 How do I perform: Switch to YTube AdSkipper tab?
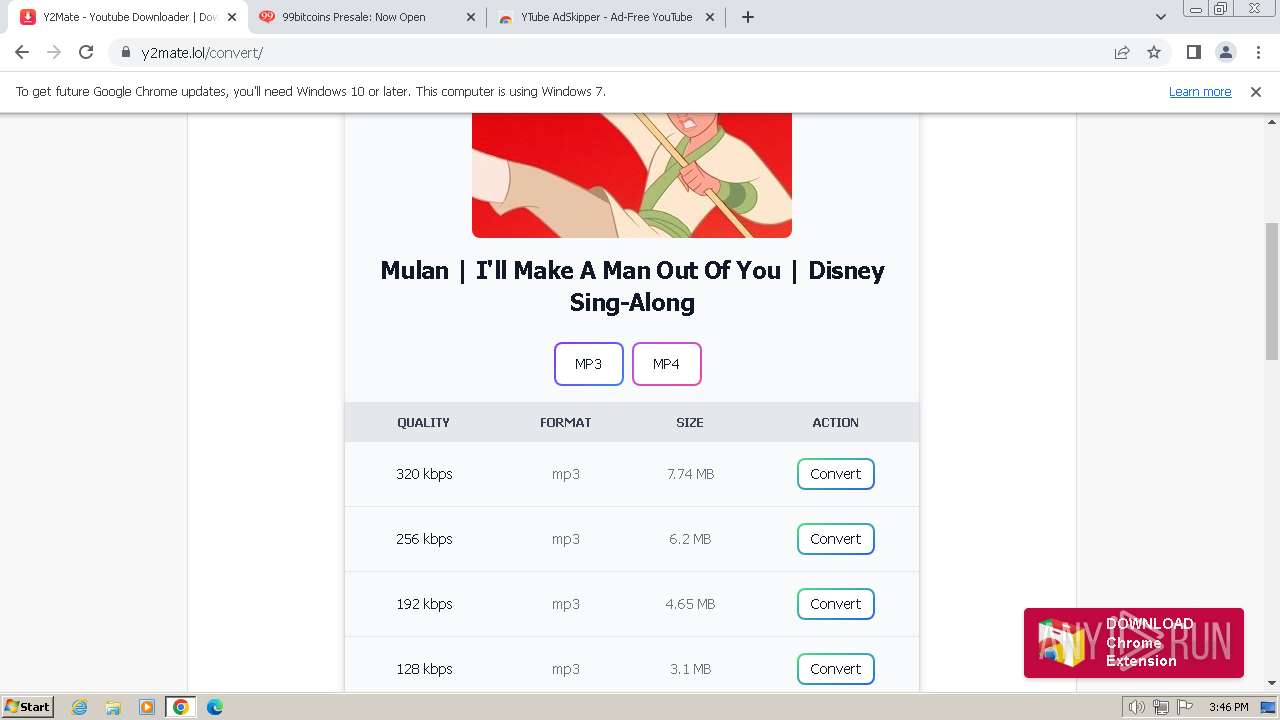pyautogui.click(x=606, y=17)
